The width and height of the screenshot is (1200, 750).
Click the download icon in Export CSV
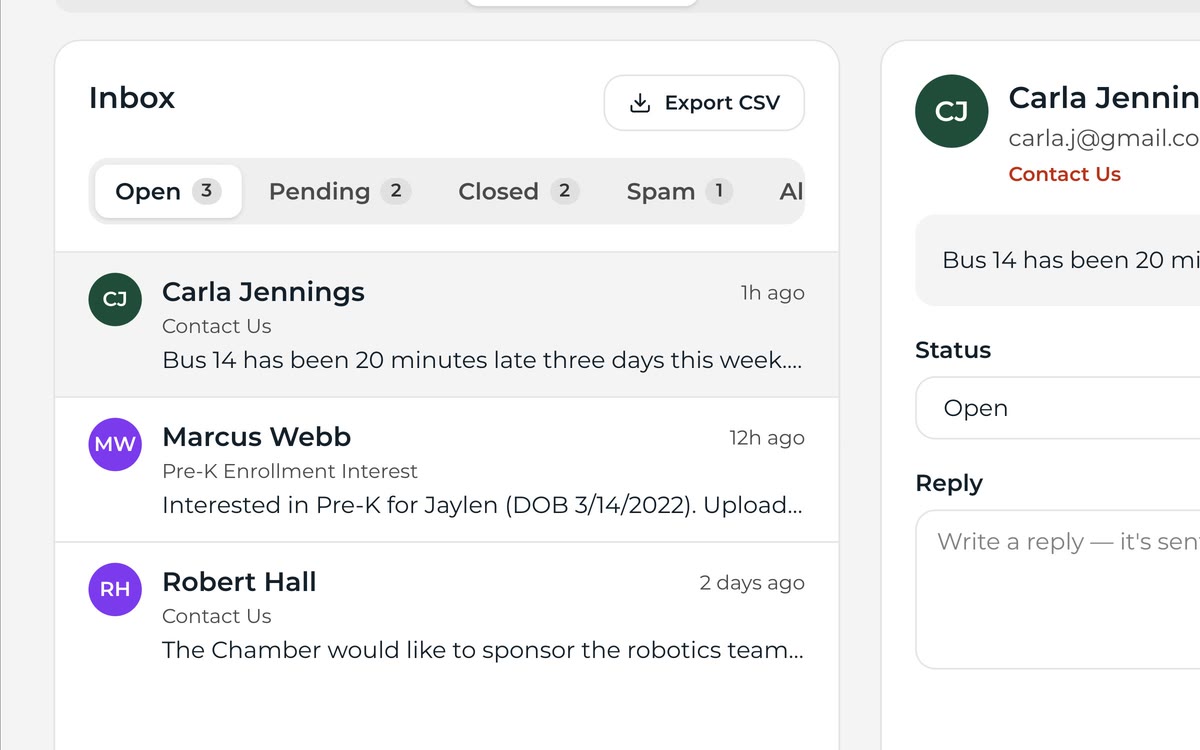(x=640, y=103)
